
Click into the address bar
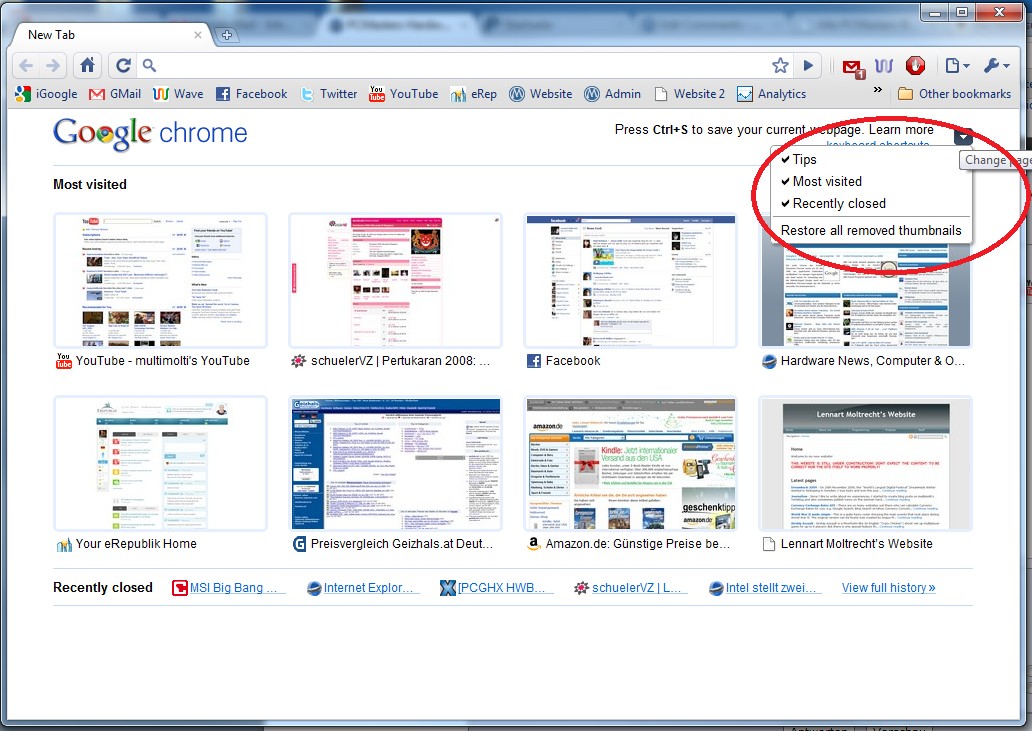pyautogui.click(x=461, y=65)
